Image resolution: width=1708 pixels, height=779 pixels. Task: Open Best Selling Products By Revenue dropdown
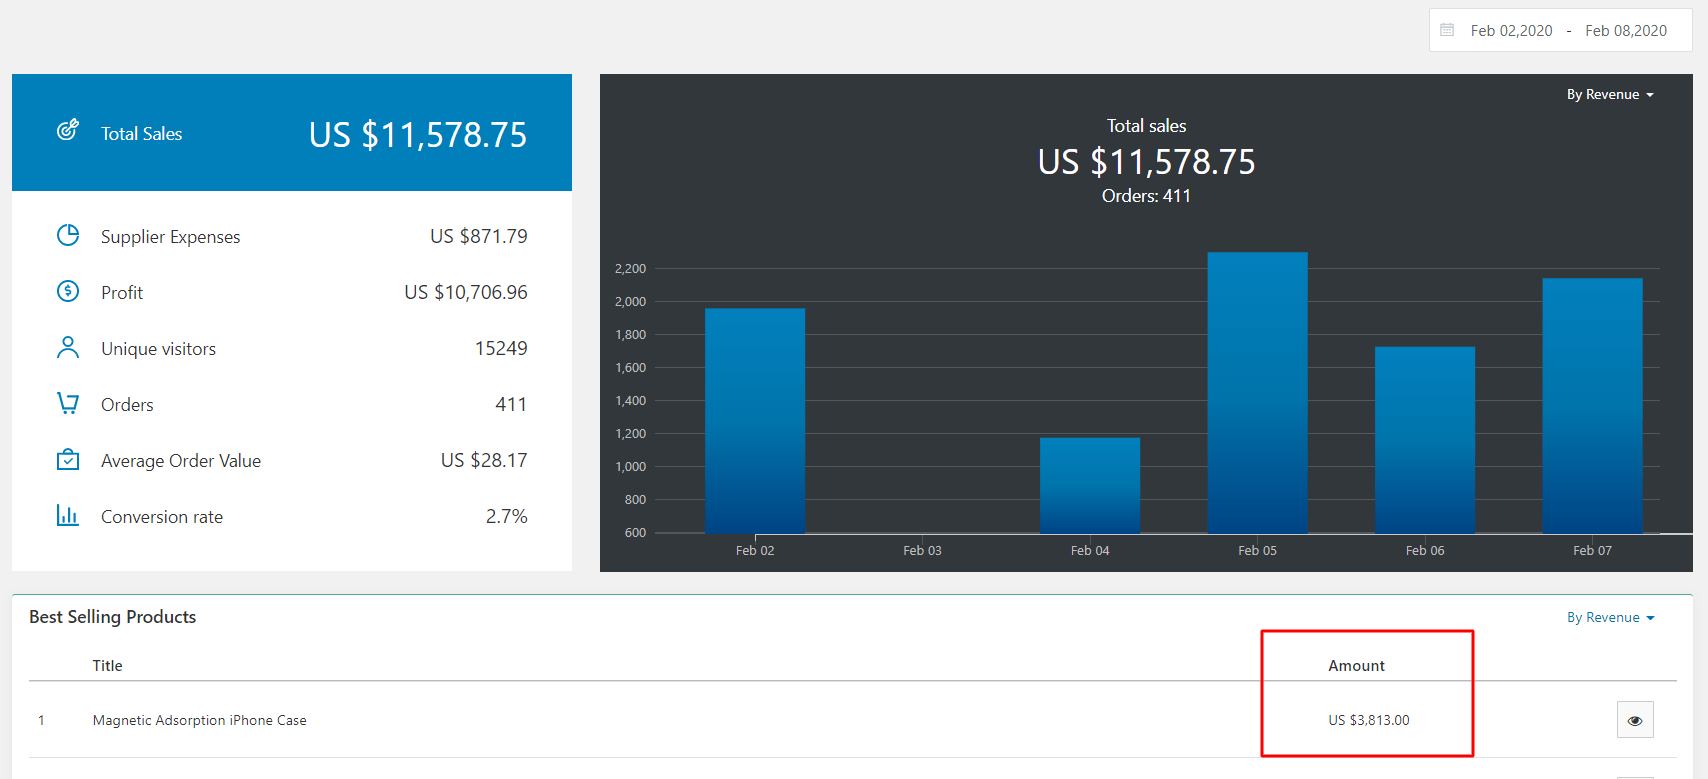point(1610,617)
